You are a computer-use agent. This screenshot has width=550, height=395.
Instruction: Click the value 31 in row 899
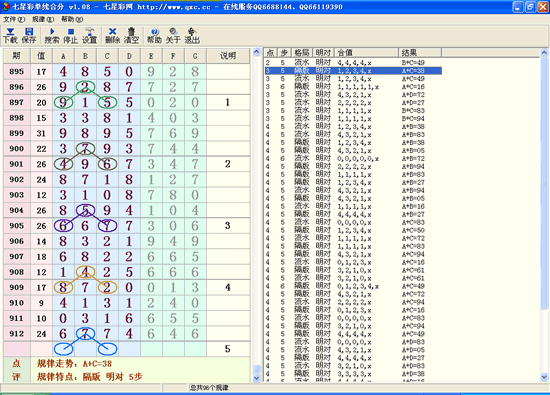tap(41, 133)
